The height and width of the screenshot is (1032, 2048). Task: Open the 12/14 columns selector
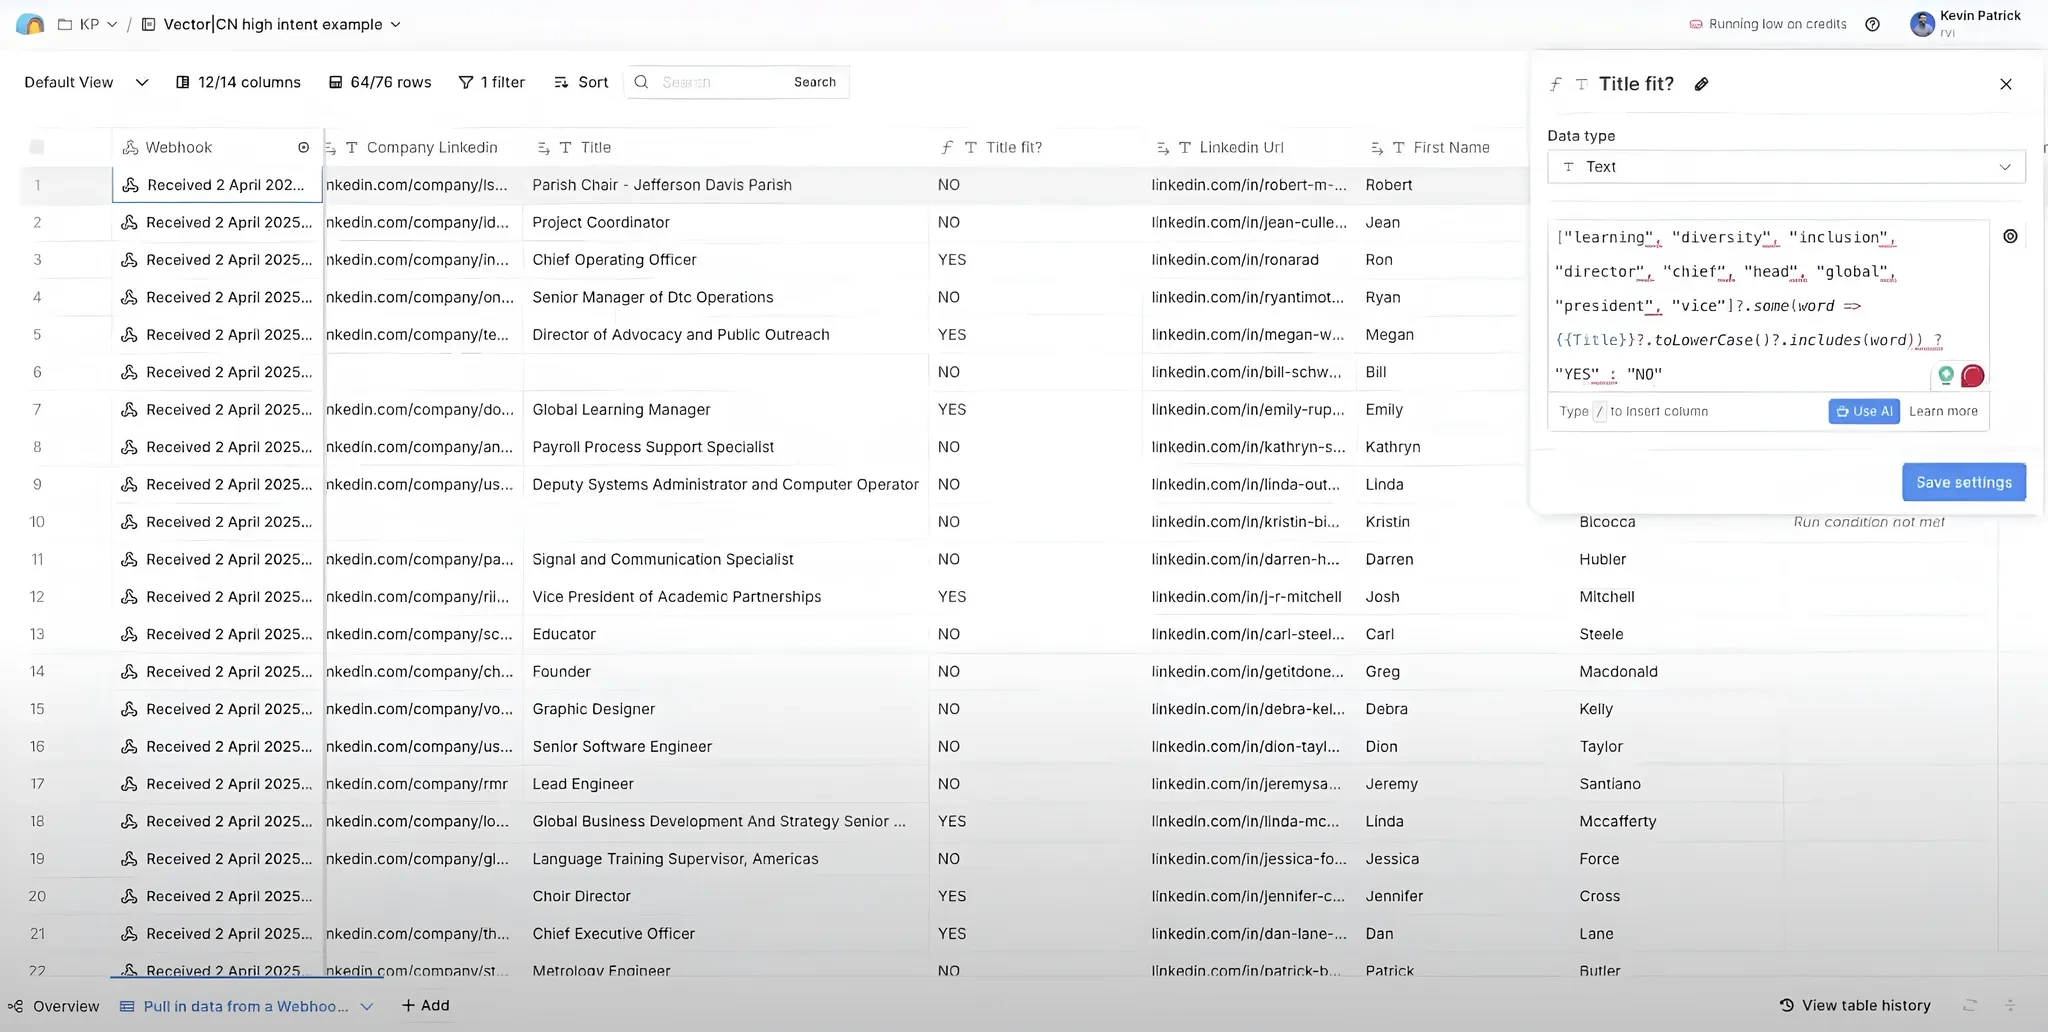[x=238, y=82]
